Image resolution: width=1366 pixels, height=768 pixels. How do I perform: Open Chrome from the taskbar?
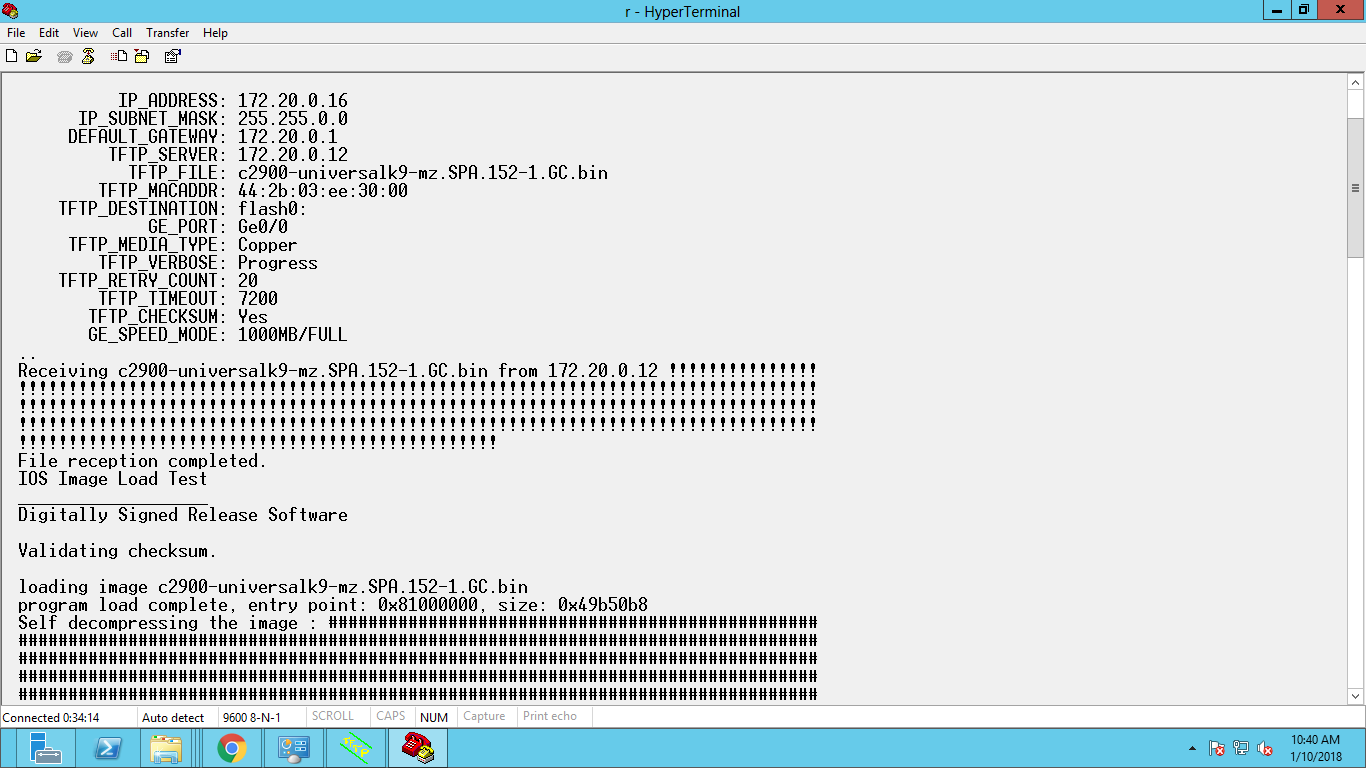pos(232,748)
